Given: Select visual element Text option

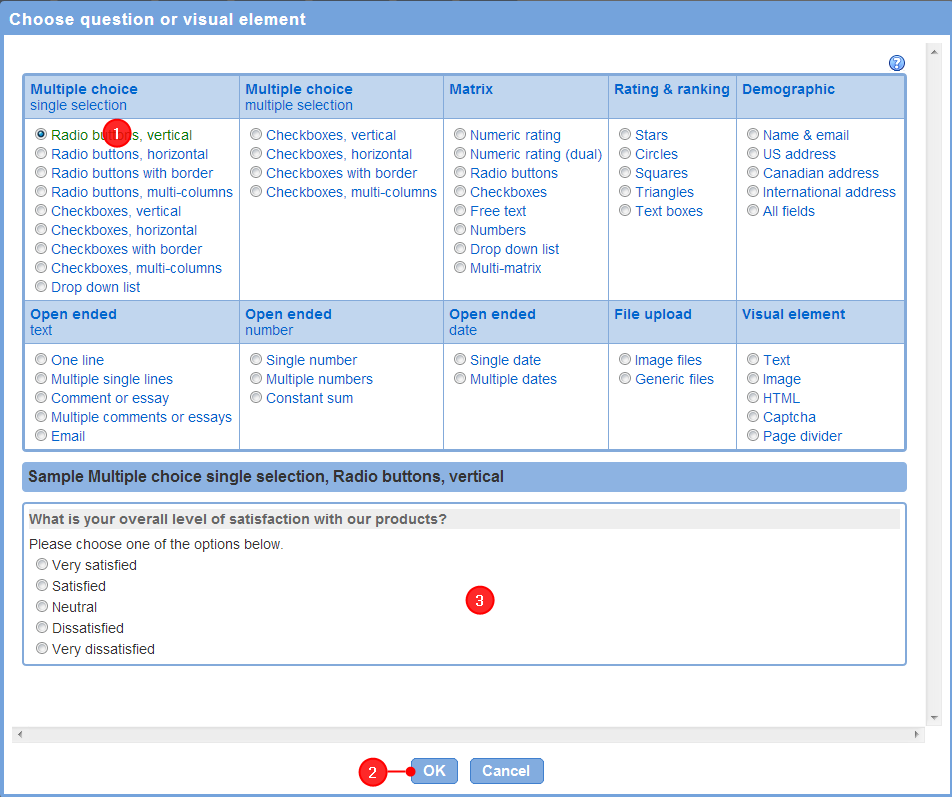Looking at the screenshot, I should 753,359.
